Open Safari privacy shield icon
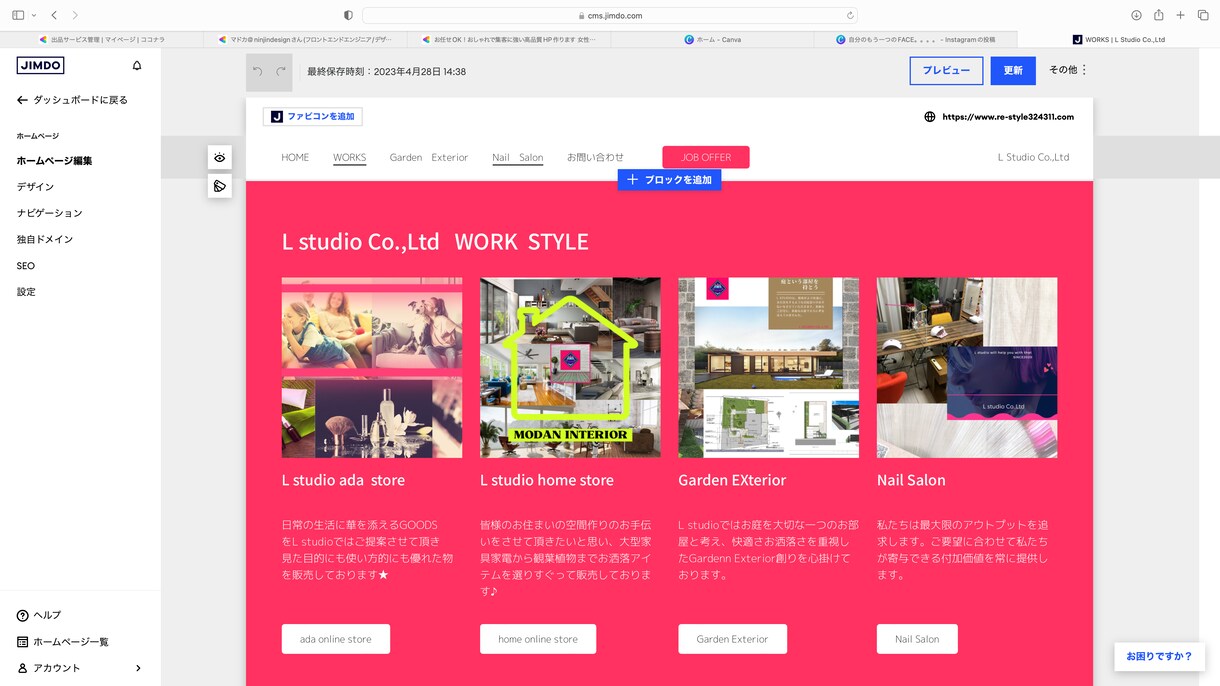 [x=348, y=15]
